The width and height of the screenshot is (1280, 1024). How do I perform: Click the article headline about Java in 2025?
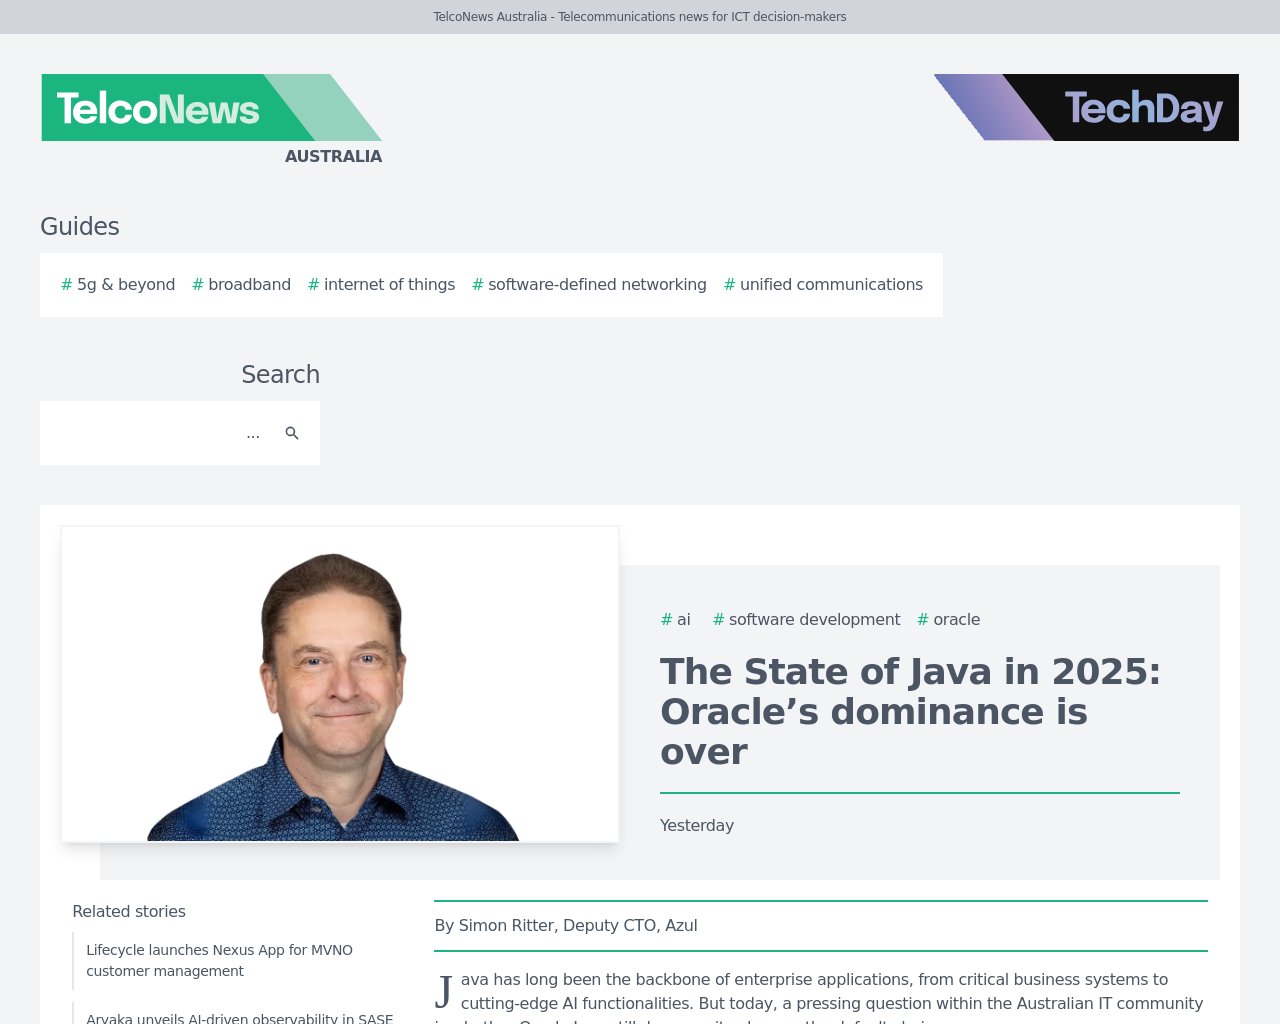point(909,711)
